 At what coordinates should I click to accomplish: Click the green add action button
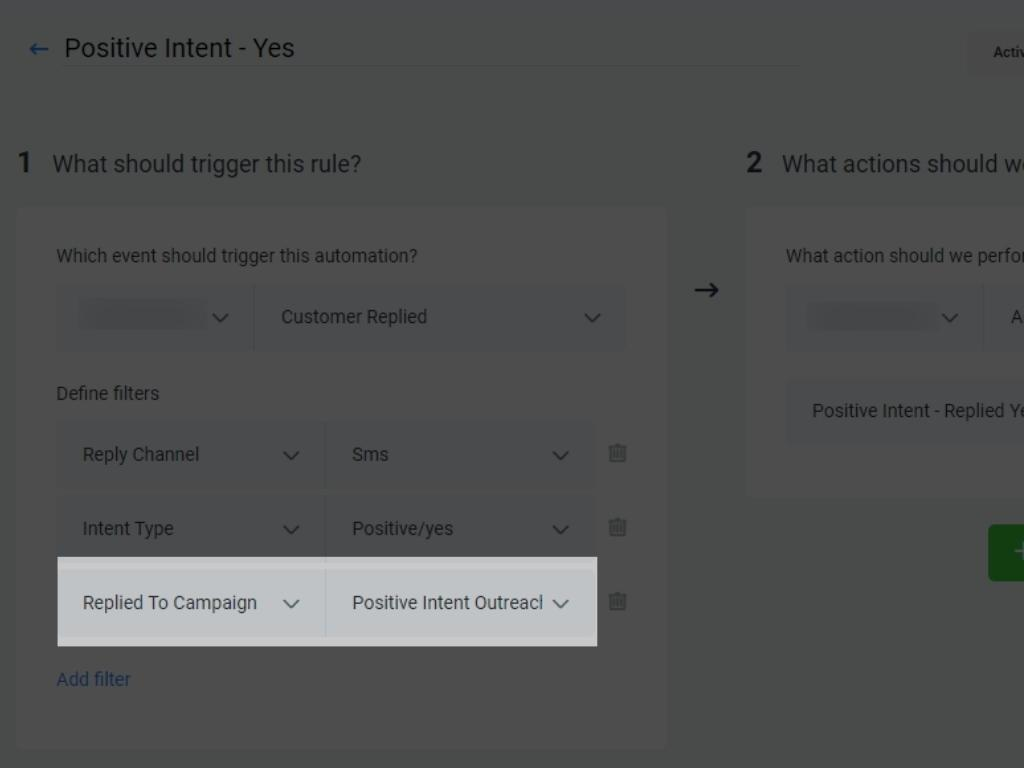pos(1006,552)
